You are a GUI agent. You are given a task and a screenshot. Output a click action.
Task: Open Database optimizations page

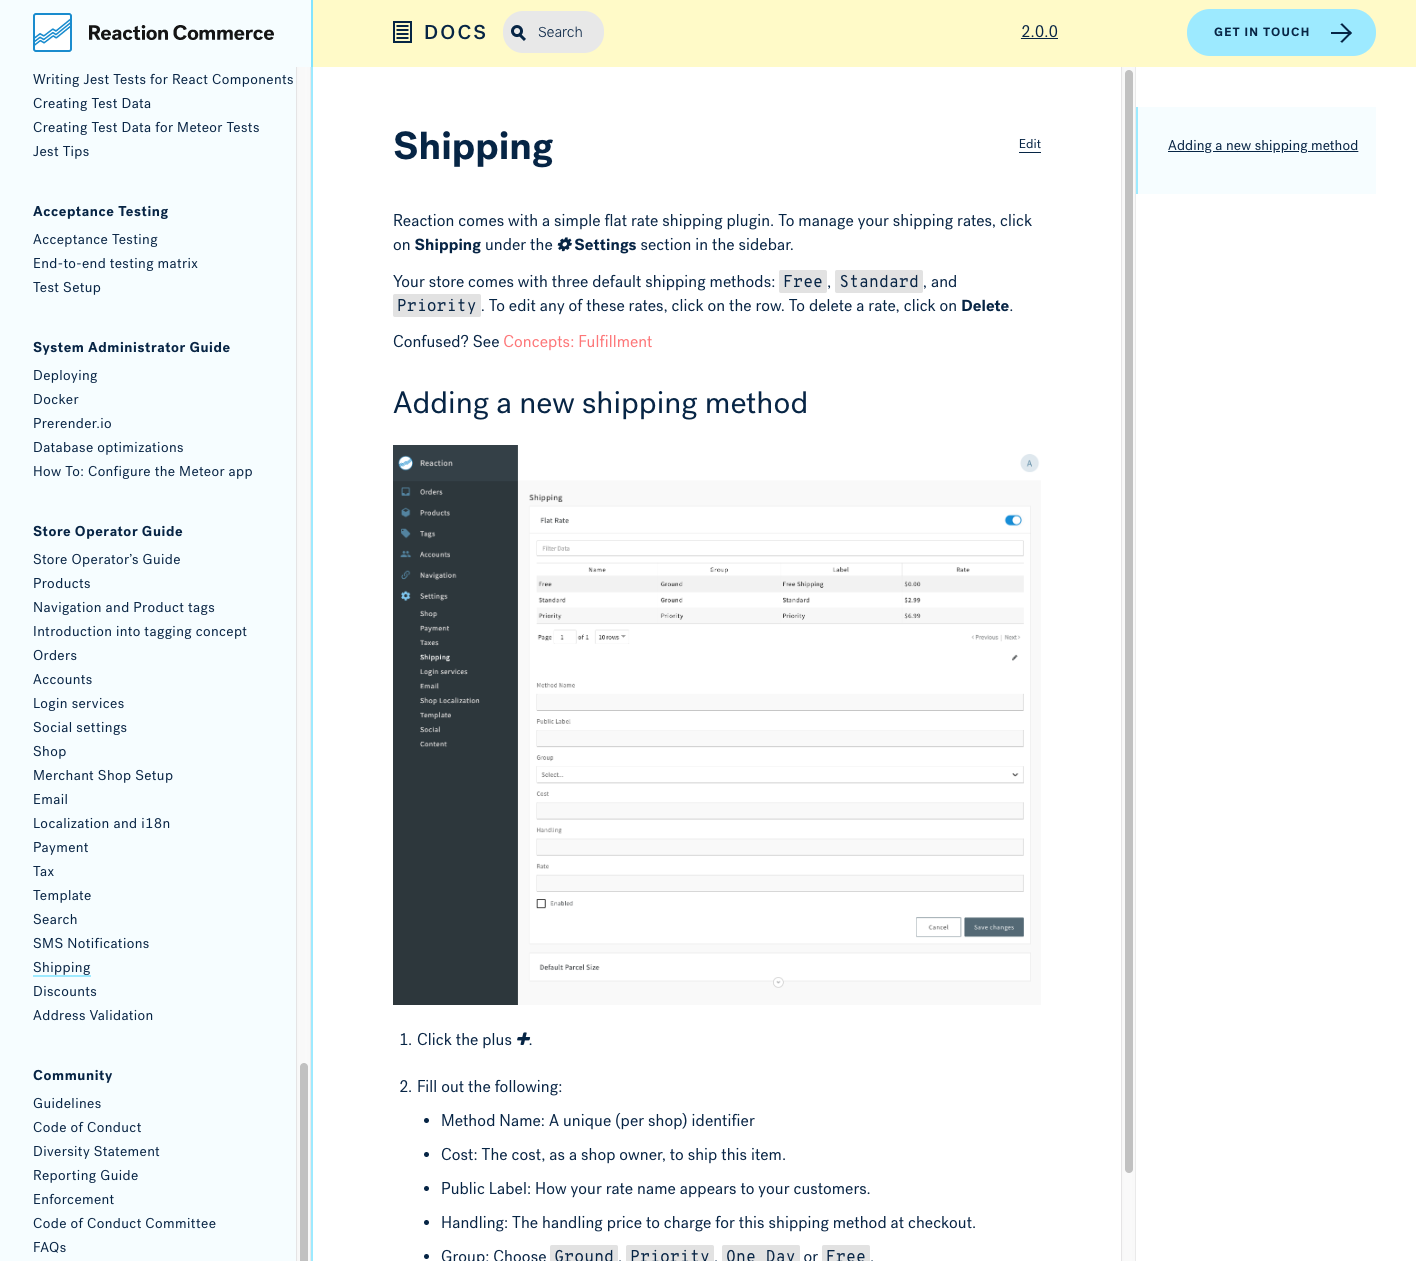[108, 448]
